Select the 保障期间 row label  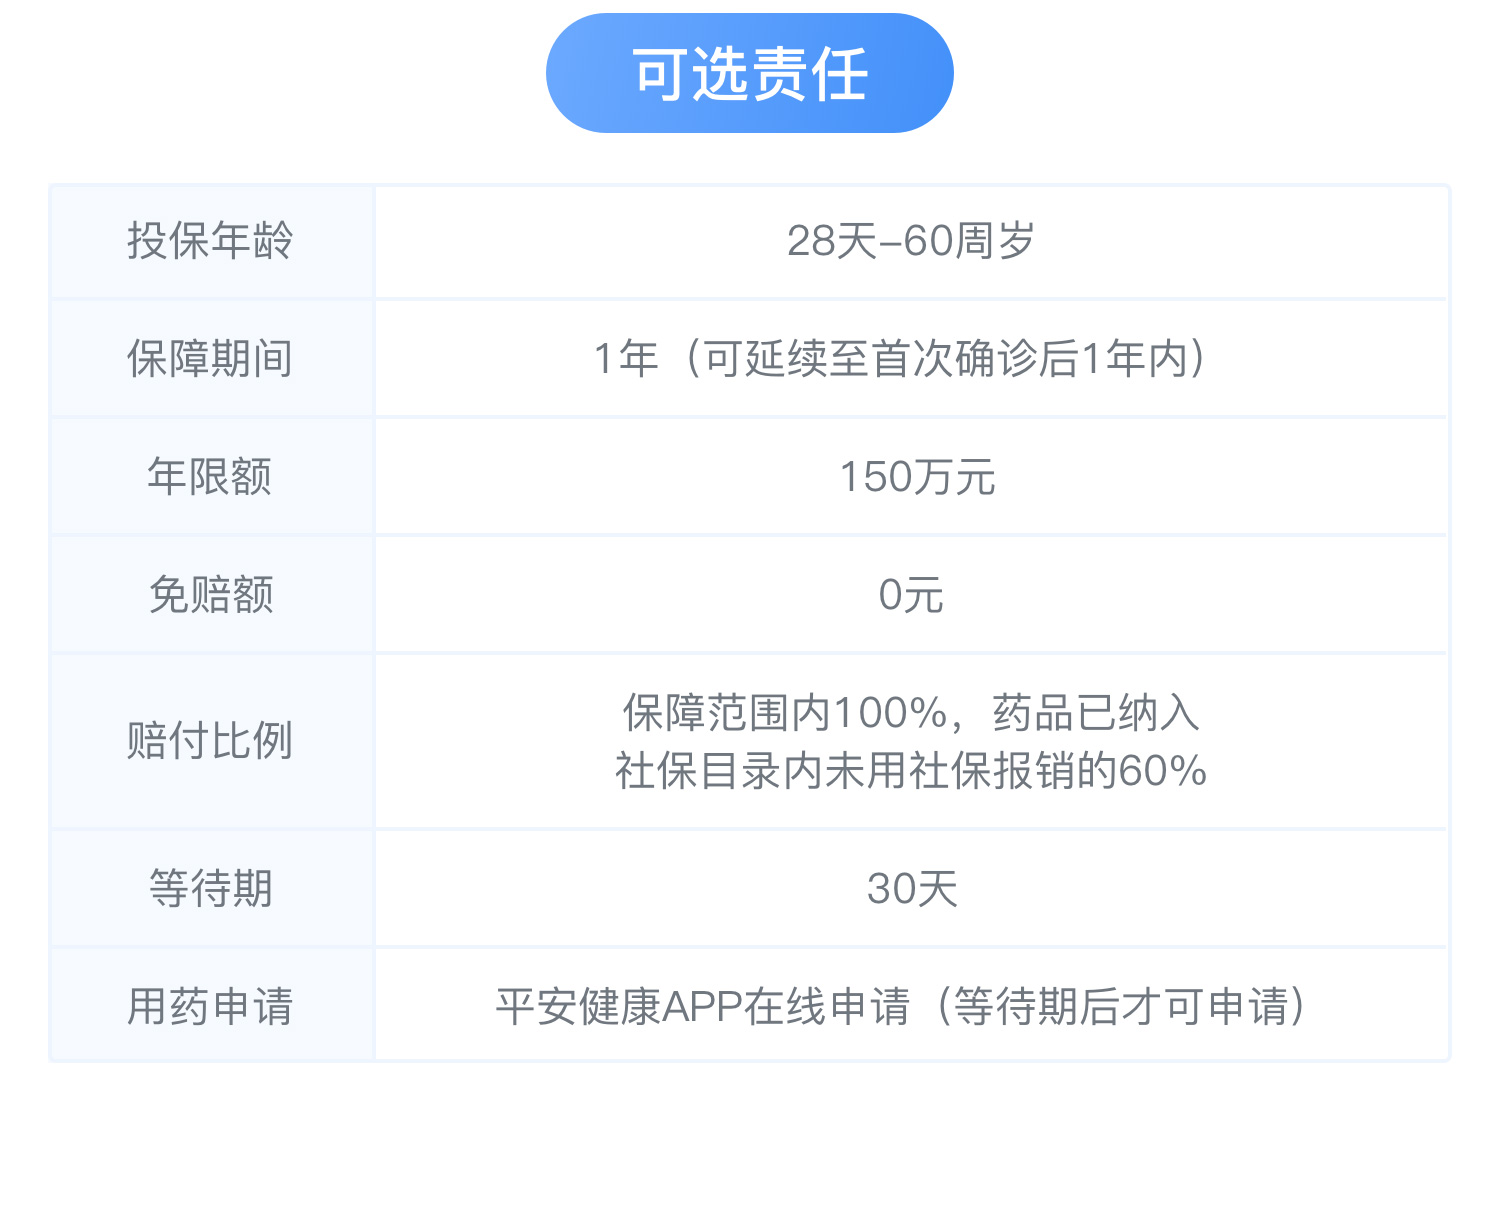pyautogui.click(x=210, y=359)
